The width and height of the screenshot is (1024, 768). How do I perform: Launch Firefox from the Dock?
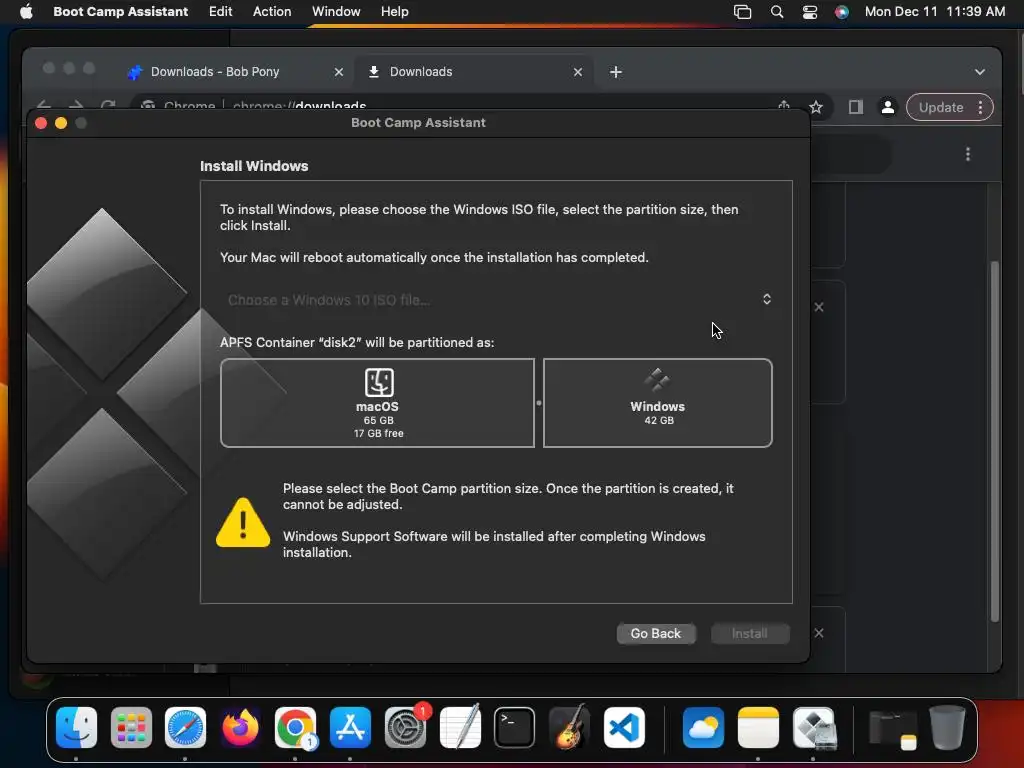240,727
